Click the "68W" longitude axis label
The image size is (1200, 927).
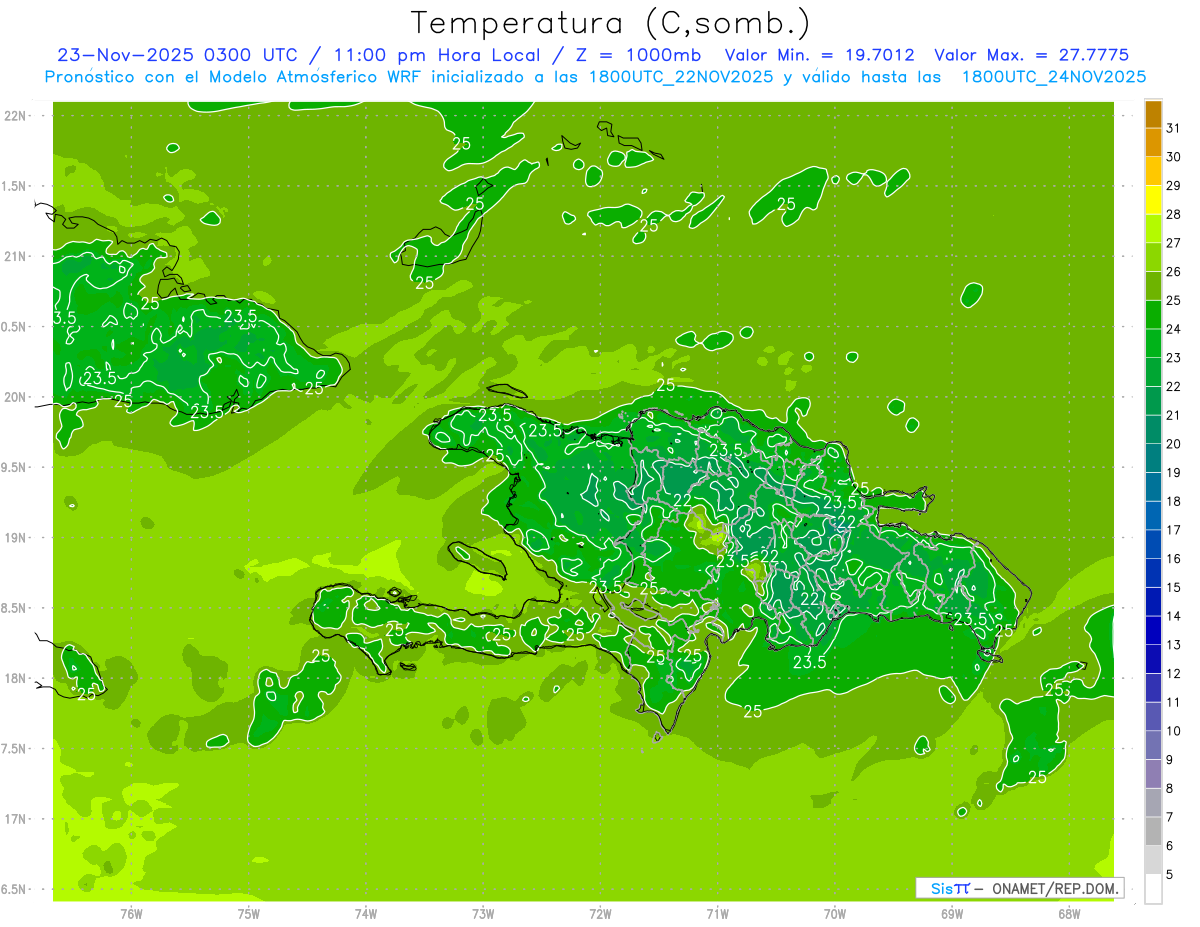(x=1069, y=913)
